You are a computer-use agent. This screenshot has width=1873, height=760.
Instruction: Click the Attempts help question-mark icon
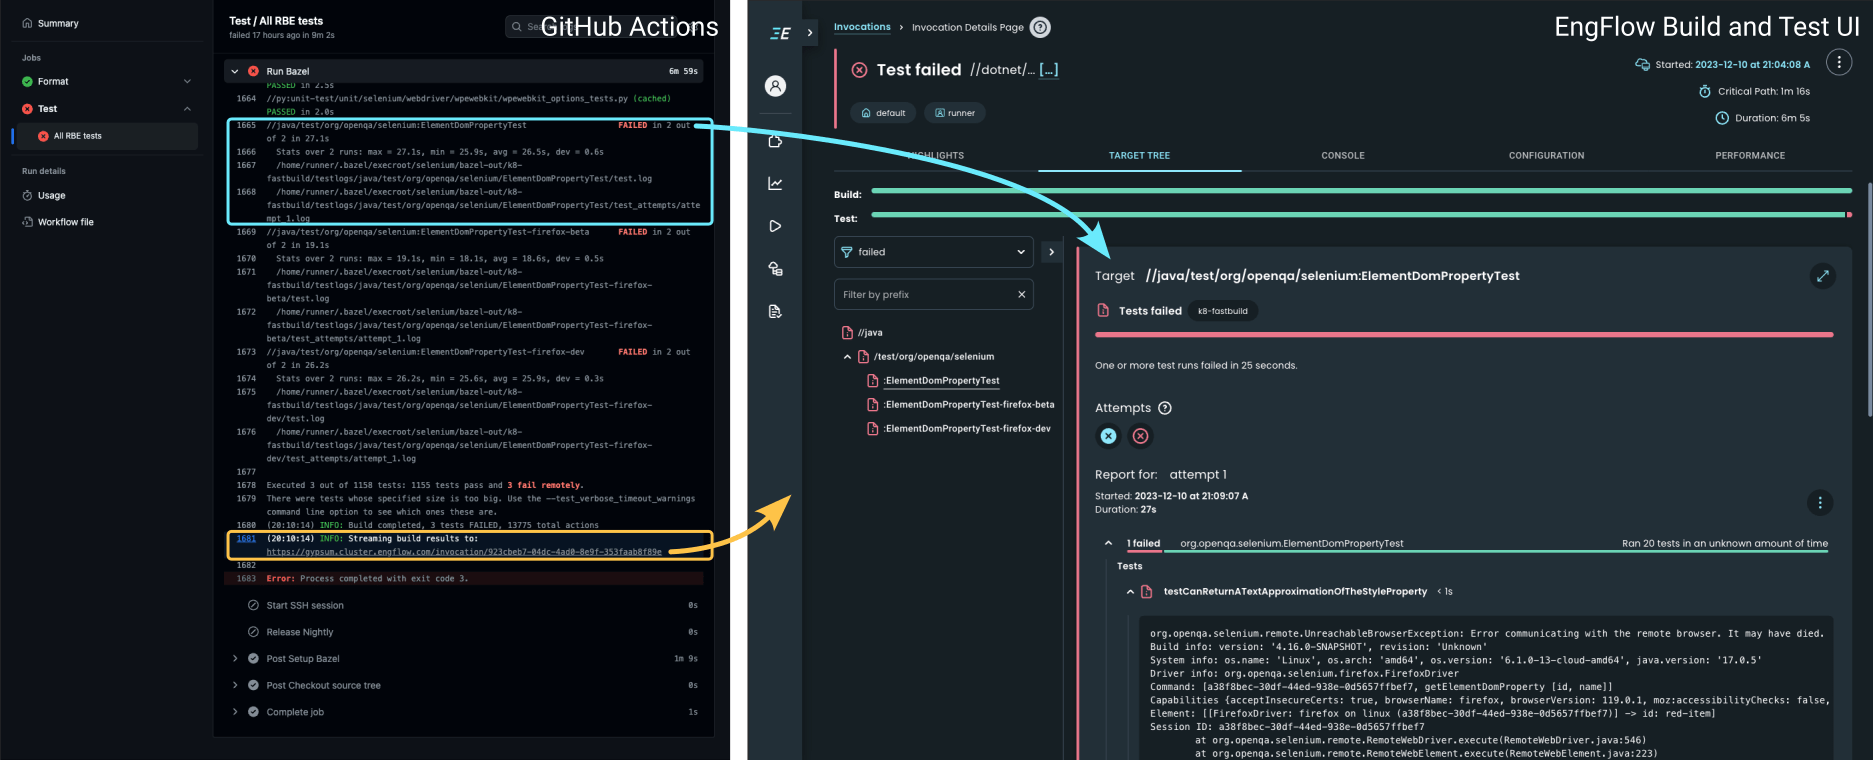click(1164, 408)
